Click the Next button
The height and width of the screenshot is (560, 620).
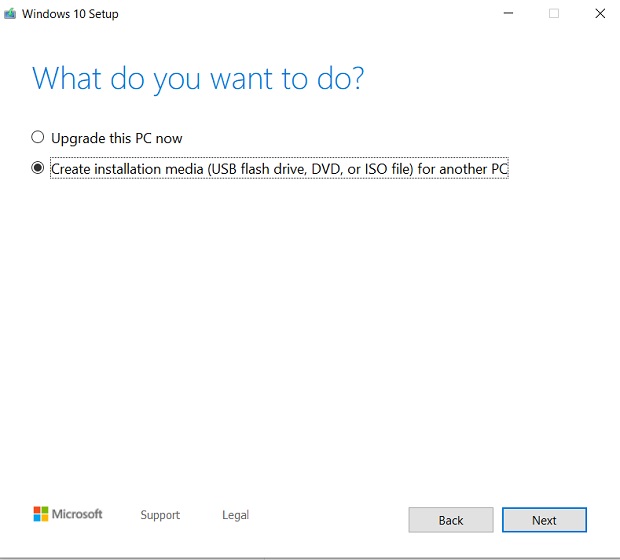click(544, 520)
